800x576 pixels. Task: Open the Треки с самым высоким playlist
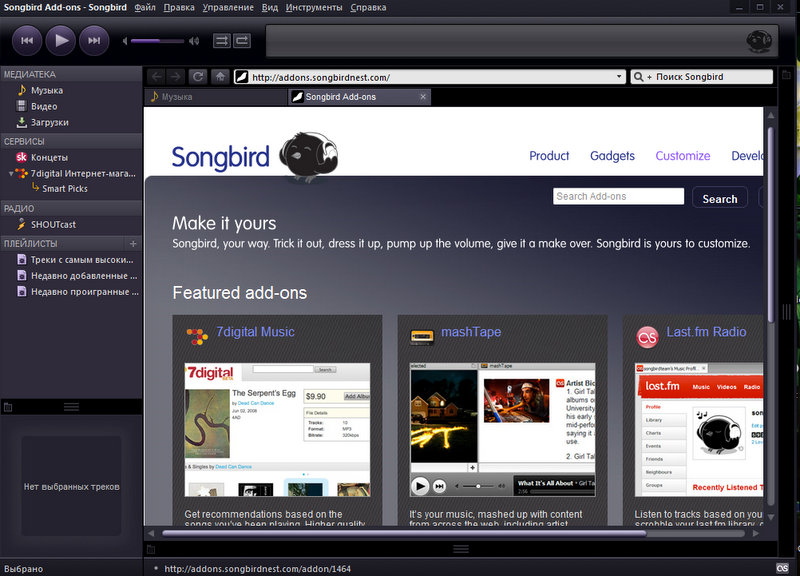82,260
